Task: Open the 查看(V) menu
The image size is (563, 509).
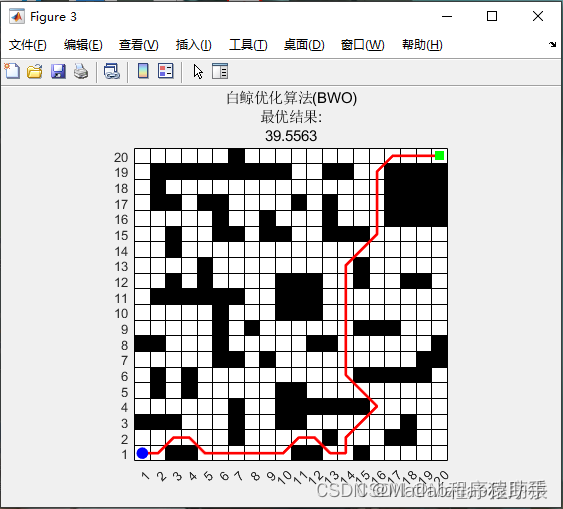Action: point(139,45)
